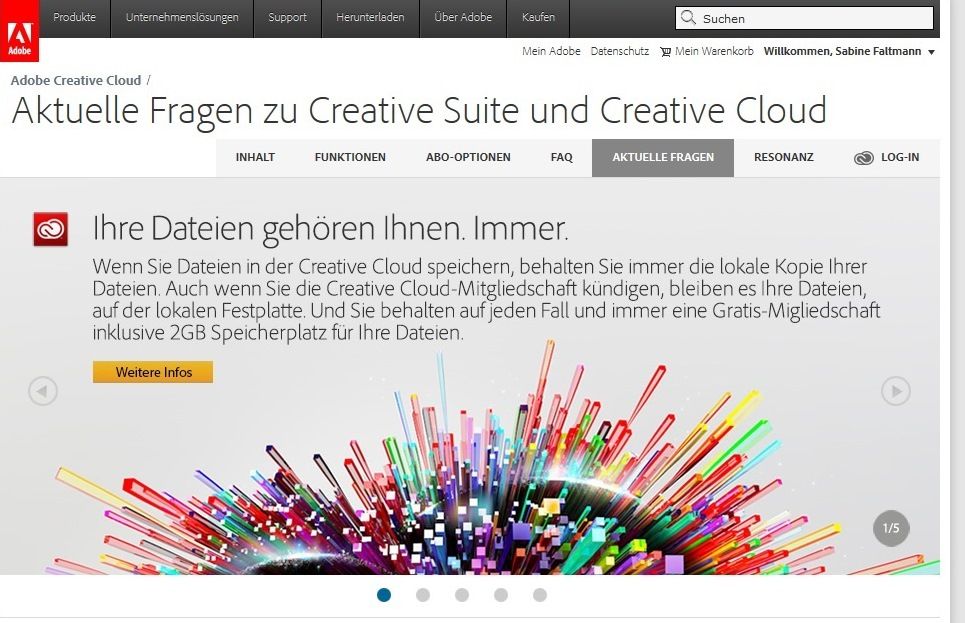Switch to the FAQ tab
Image resolution: width=965 pixels, height=623 pixels.
tap(561, 158)
